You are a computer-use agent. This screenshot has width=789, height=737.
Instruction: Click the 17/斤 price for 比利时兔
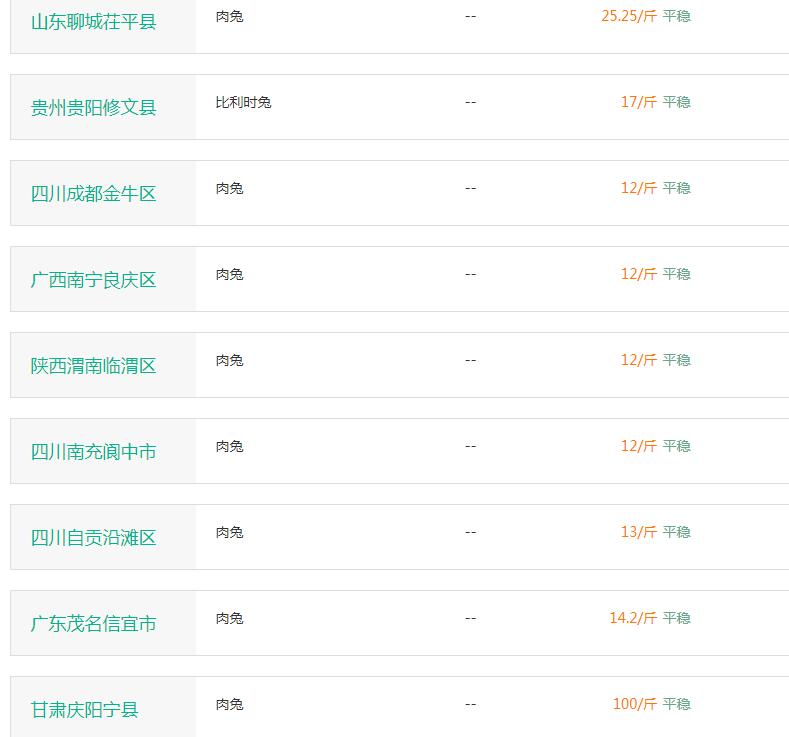(639, 102)
